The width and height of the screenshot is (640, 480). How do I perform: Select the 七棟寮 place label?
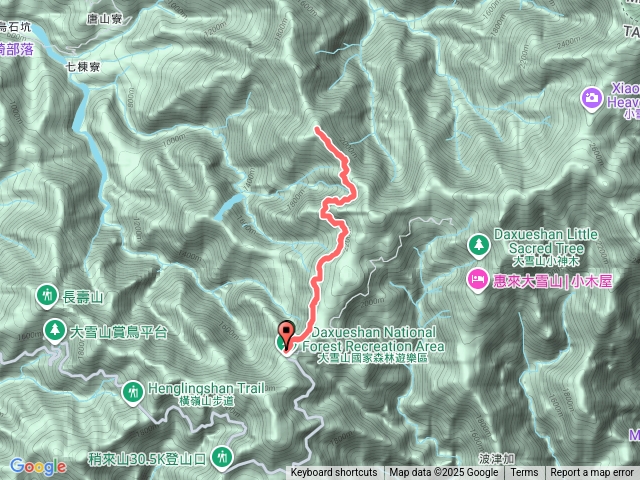83,67
